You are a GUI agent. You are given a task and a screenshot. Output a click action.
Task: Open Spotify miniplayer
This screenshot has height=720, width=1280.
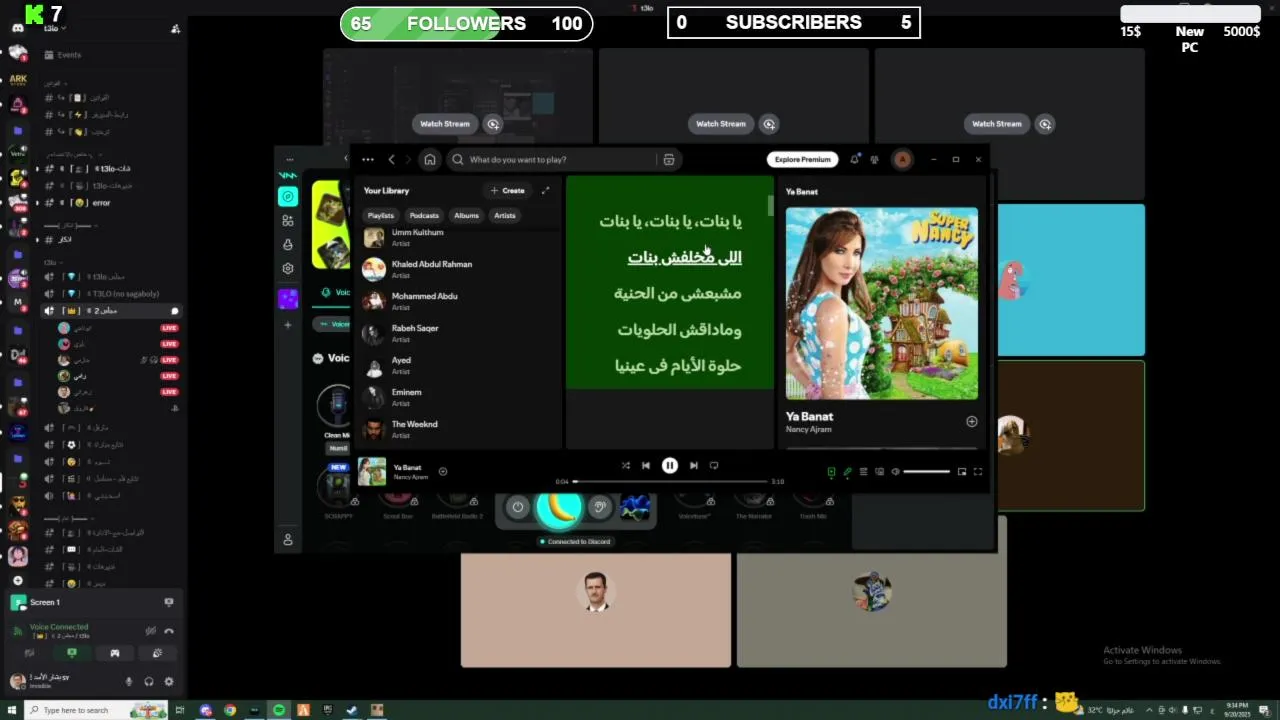(x=962, y=471)
